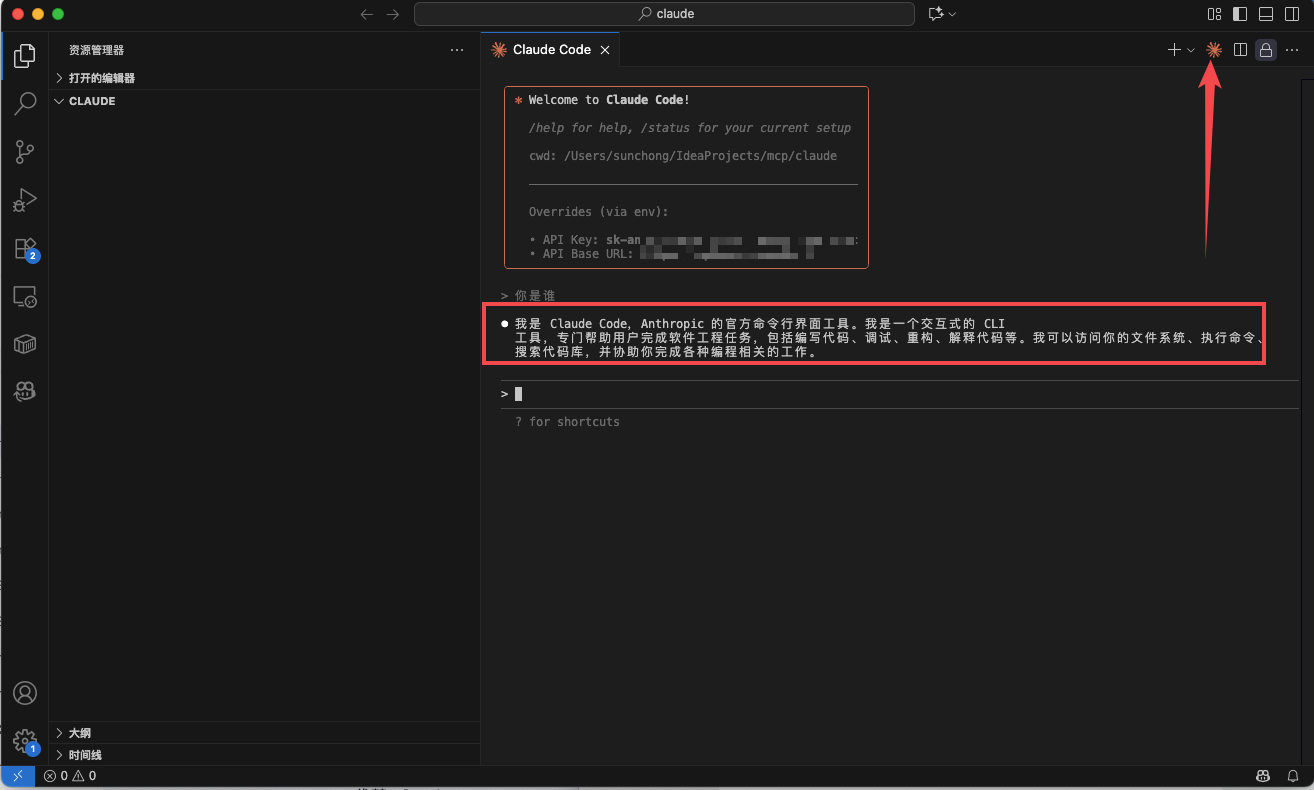The width and height of the screenshot is (1314, 790).
Task: Click the Claude Code icon in editor toolbar
Action: click(x=1214, y=50)
